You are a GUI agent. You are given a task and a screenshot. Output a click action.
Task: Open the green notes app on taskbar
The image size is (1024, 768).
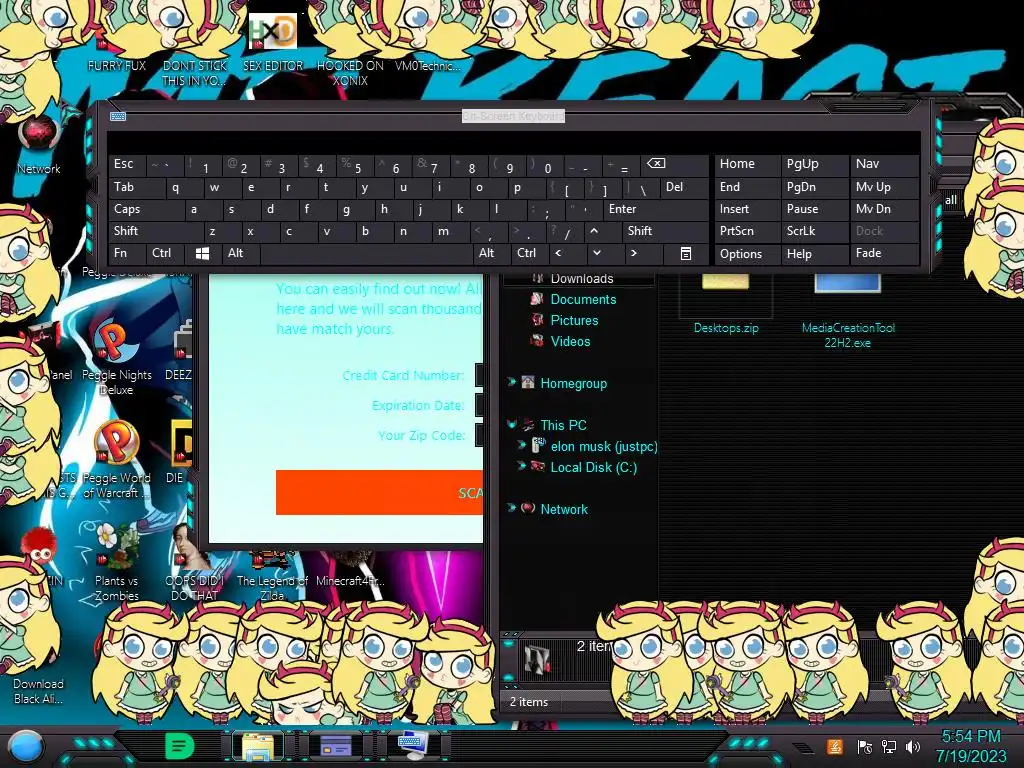[x=179, y=746]
